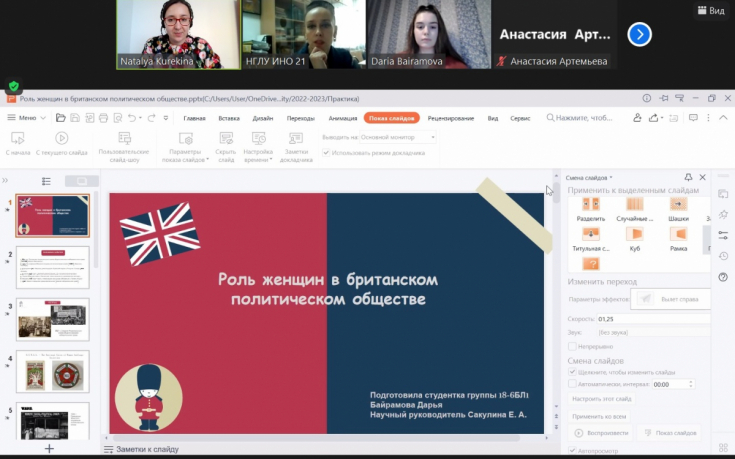735x459 pixels.
Task: Open sidebar history clock icon
Action: [723, 256]
